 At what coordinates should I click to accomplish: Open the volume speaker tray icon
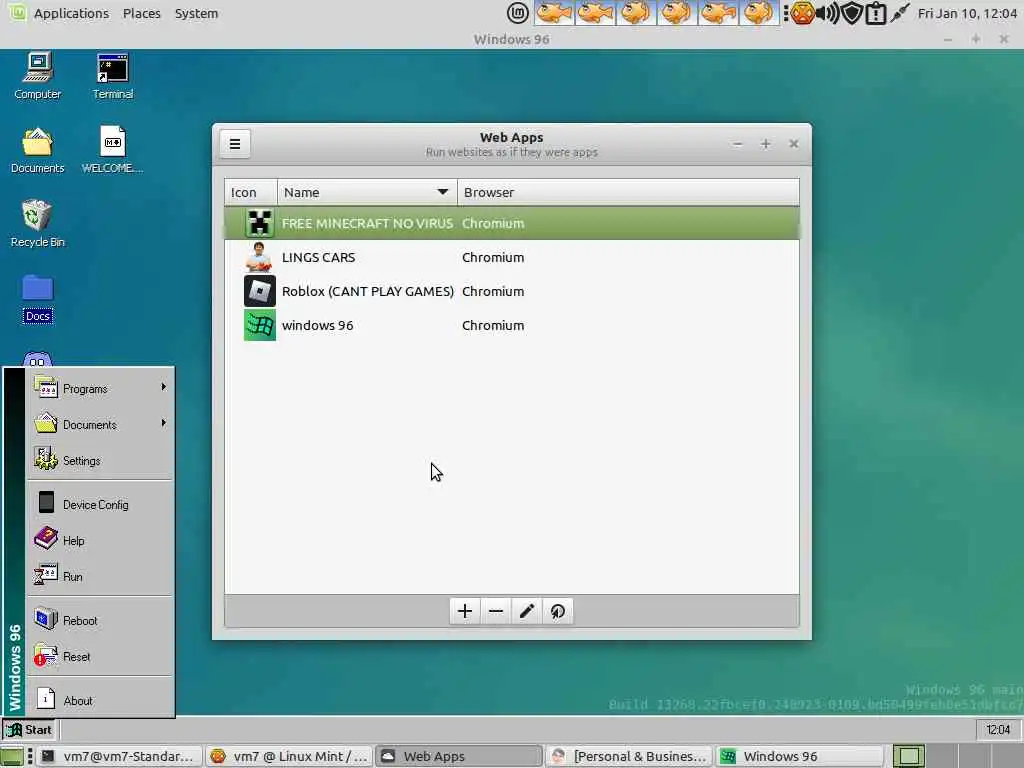click(x=827, y=13)
